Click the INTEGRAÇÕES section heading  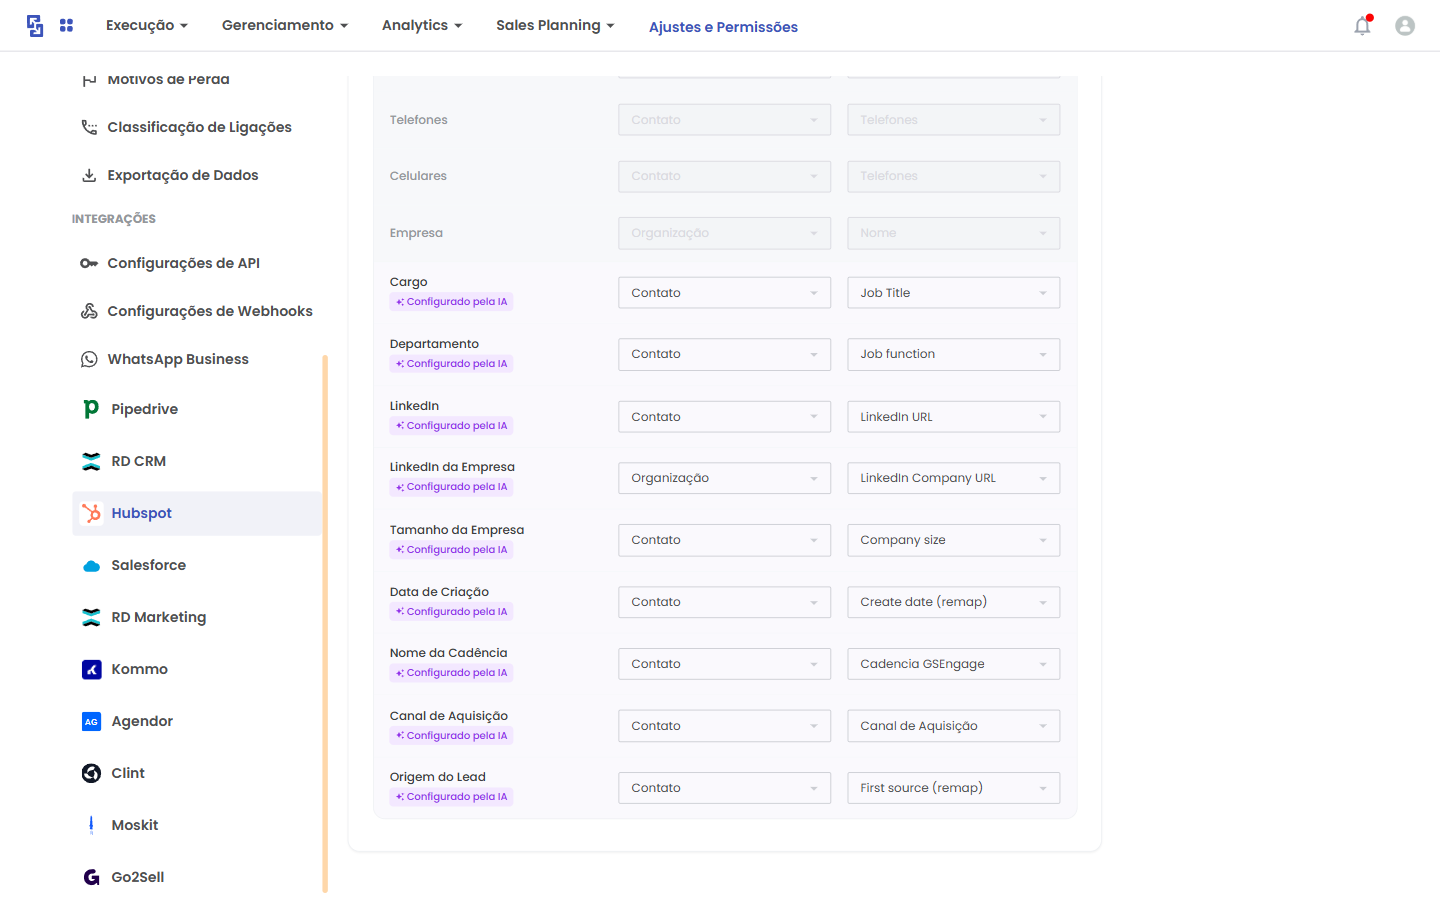coord(114,219)
